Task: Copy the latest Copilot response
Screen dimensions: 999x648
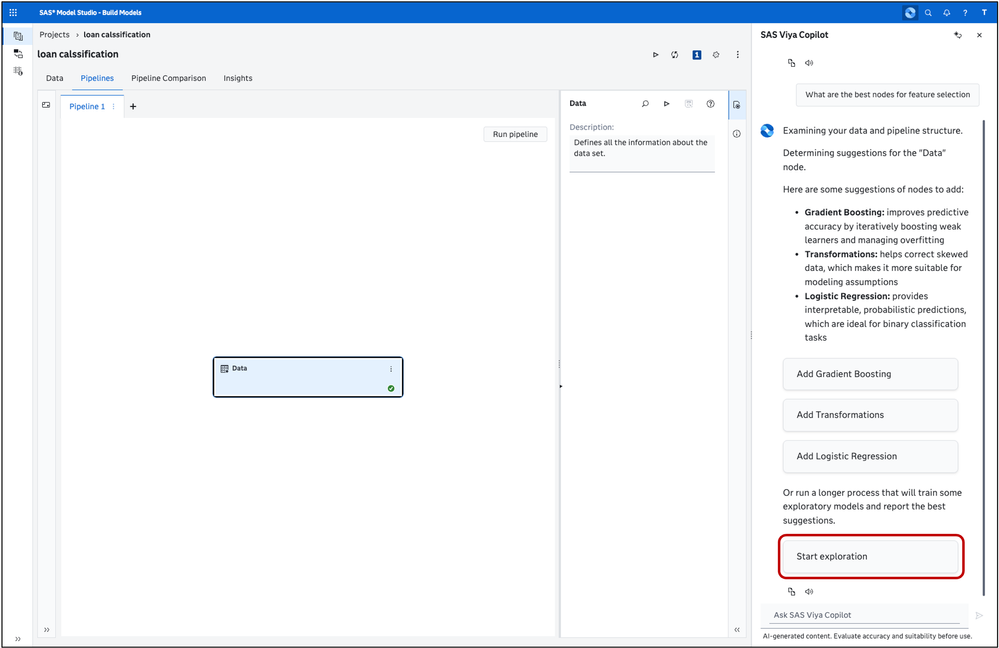Action: (x=791, y=591)
